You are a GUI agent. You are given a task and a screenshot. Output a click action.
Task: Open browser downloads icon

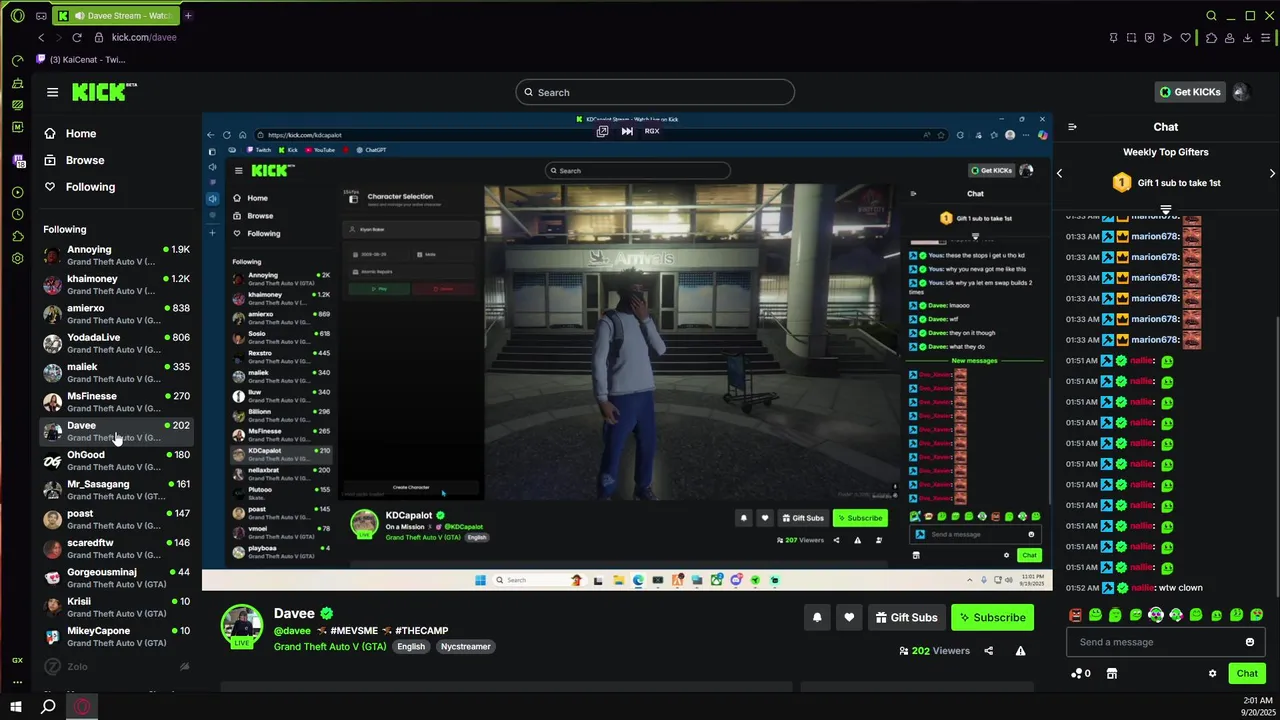pos(1247,38)
